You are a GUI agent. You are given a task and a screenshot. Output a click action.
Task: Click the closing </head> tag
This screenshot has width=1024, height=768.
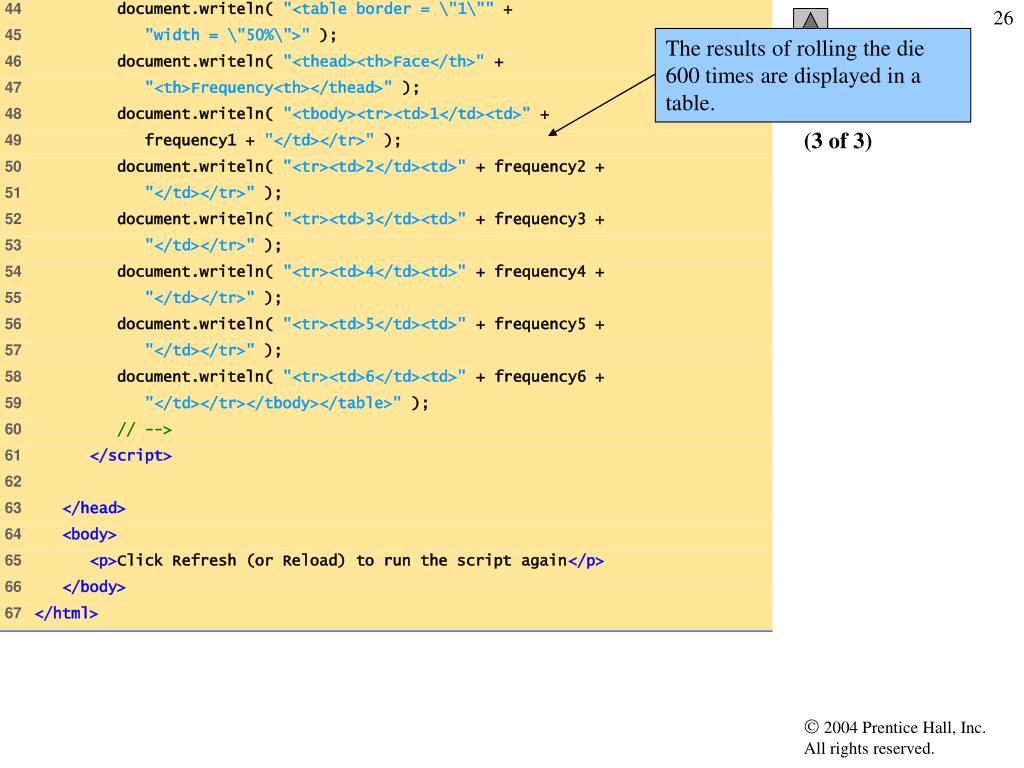pos(94,508)
